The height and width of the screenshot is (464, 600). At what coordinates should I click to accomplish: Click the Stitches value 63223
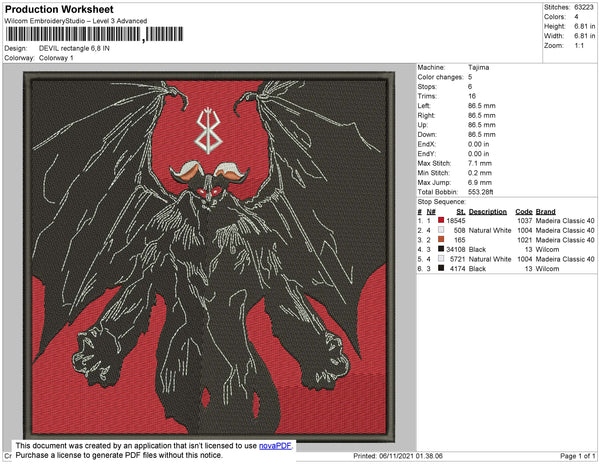click(584, 7)
